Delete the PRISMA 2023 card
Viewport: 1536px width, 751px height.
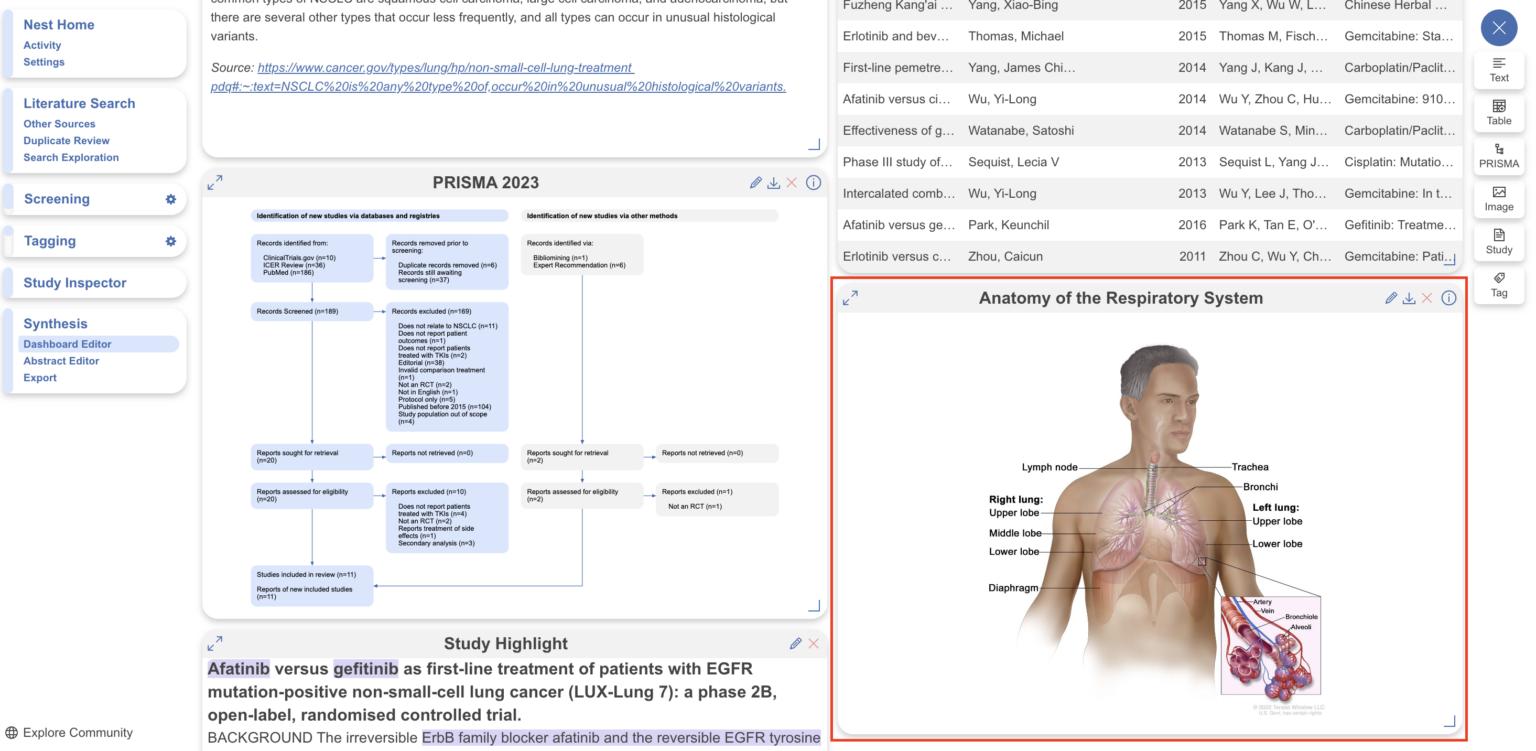(x=792, y=183)
